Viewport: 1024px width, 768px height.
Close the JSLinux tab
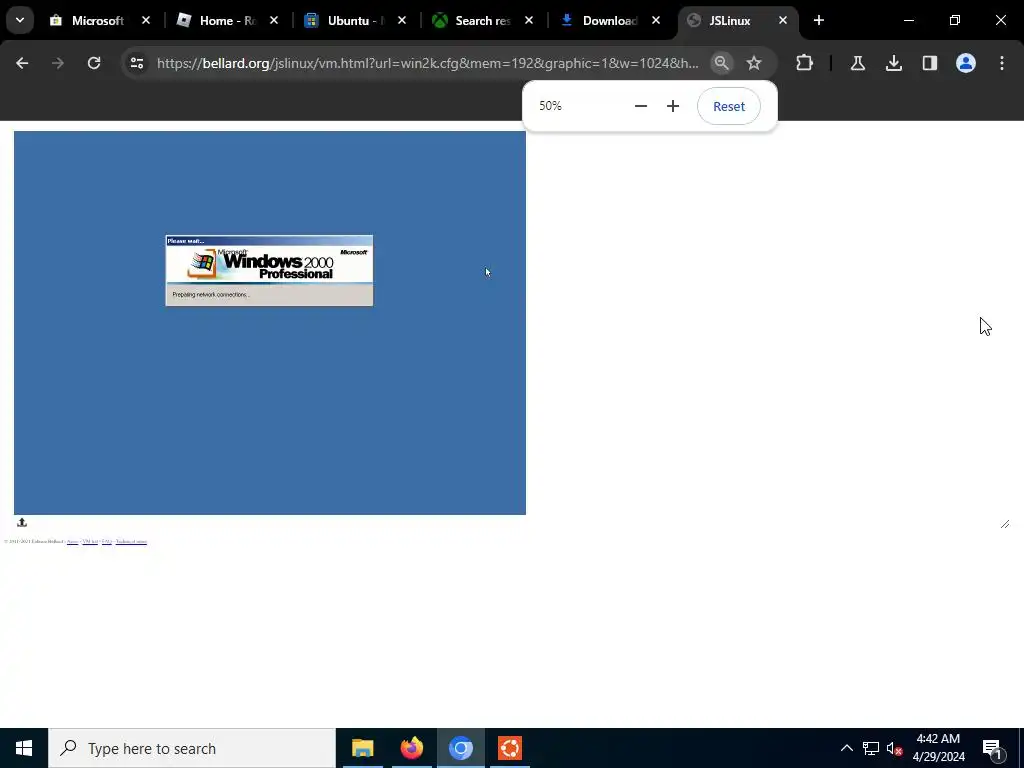(782, 20)
